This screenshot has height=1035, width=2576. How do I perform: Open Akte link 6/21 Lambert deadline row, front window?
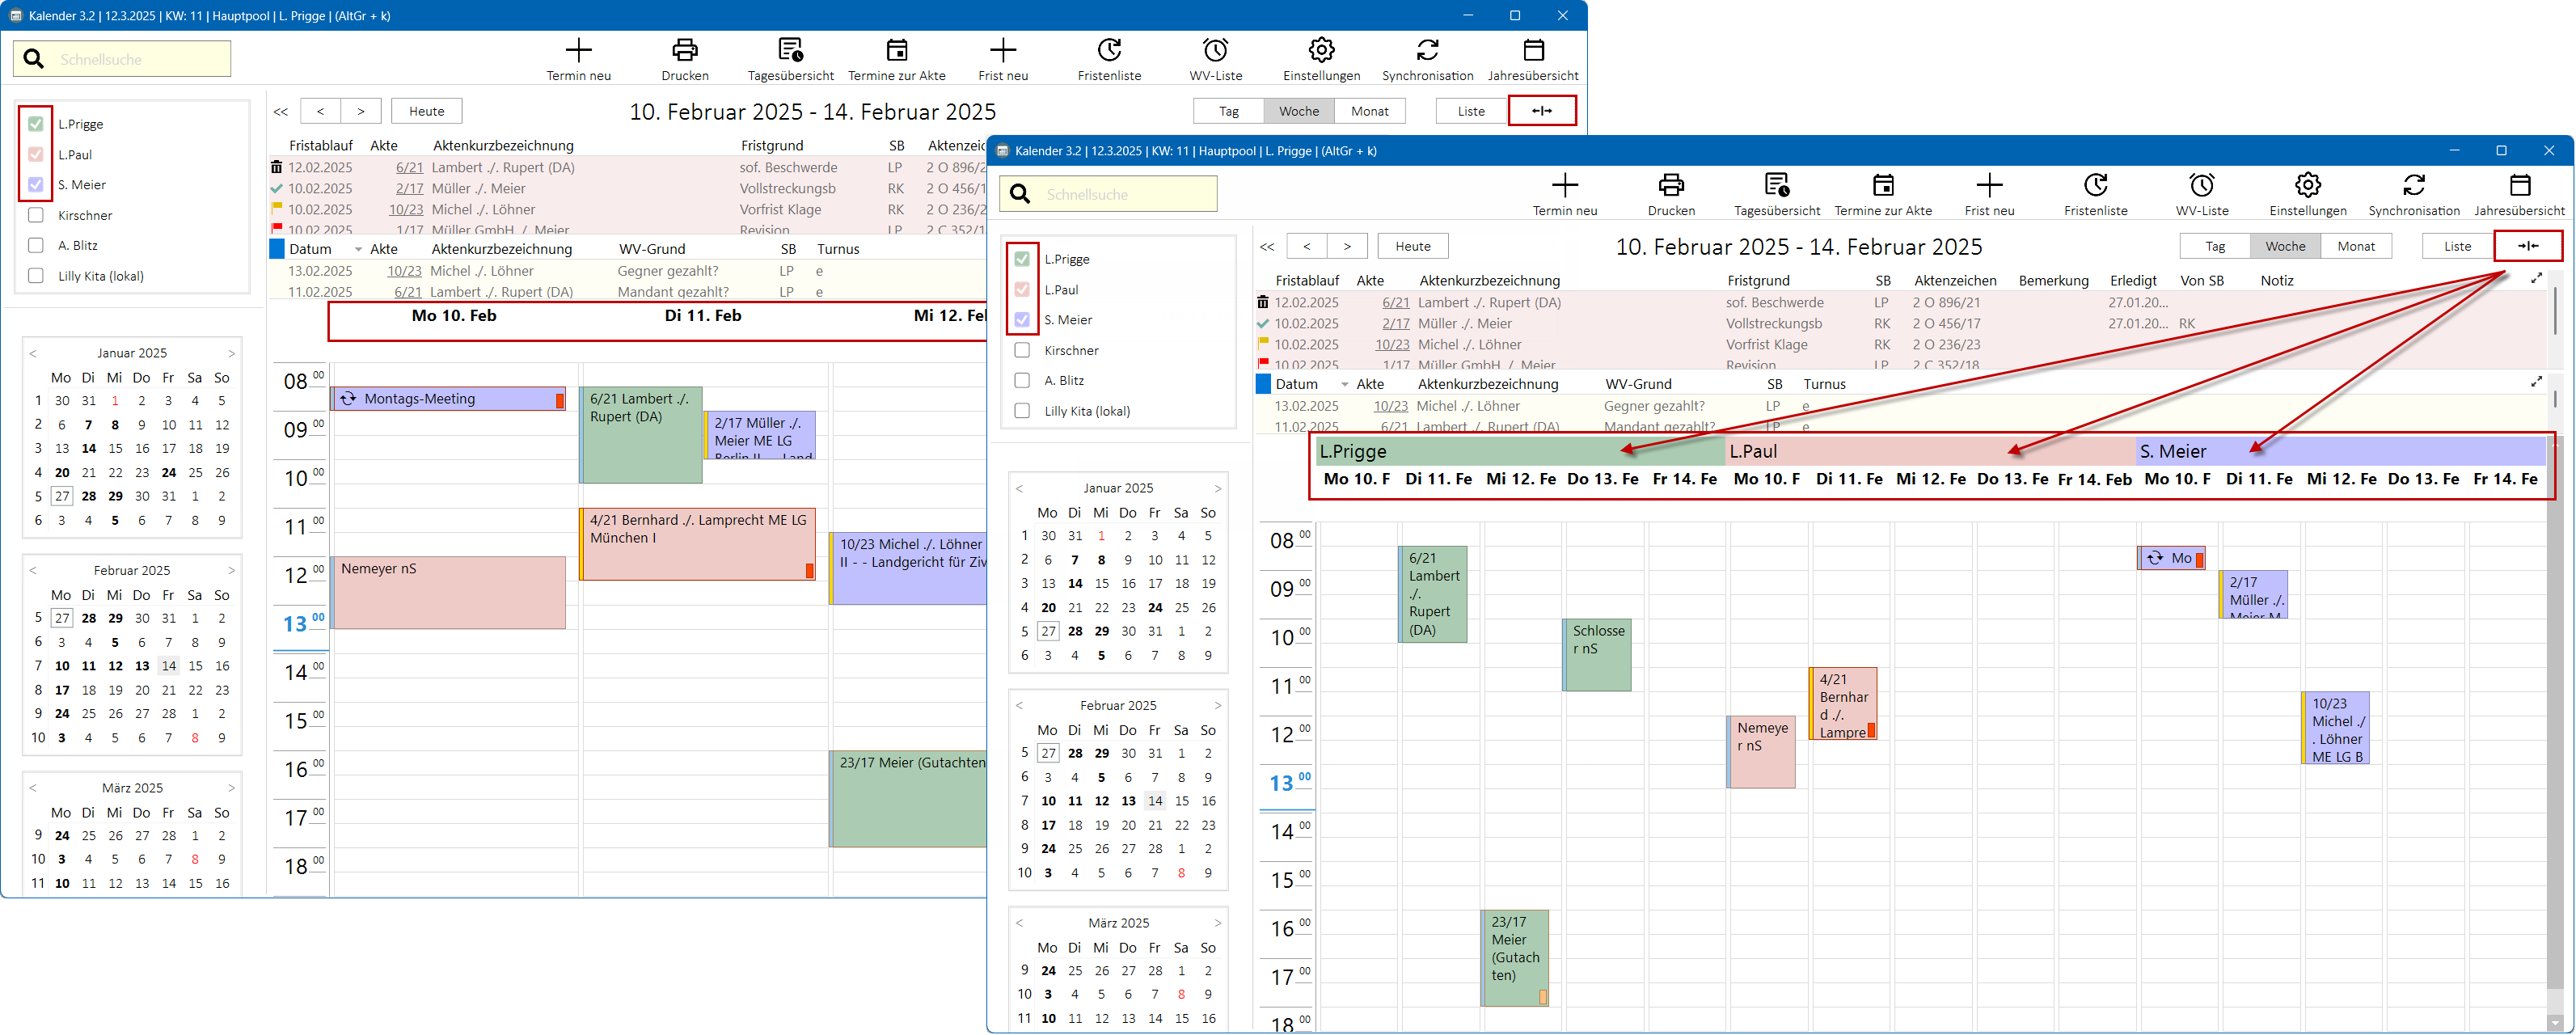pos(1396,302)
